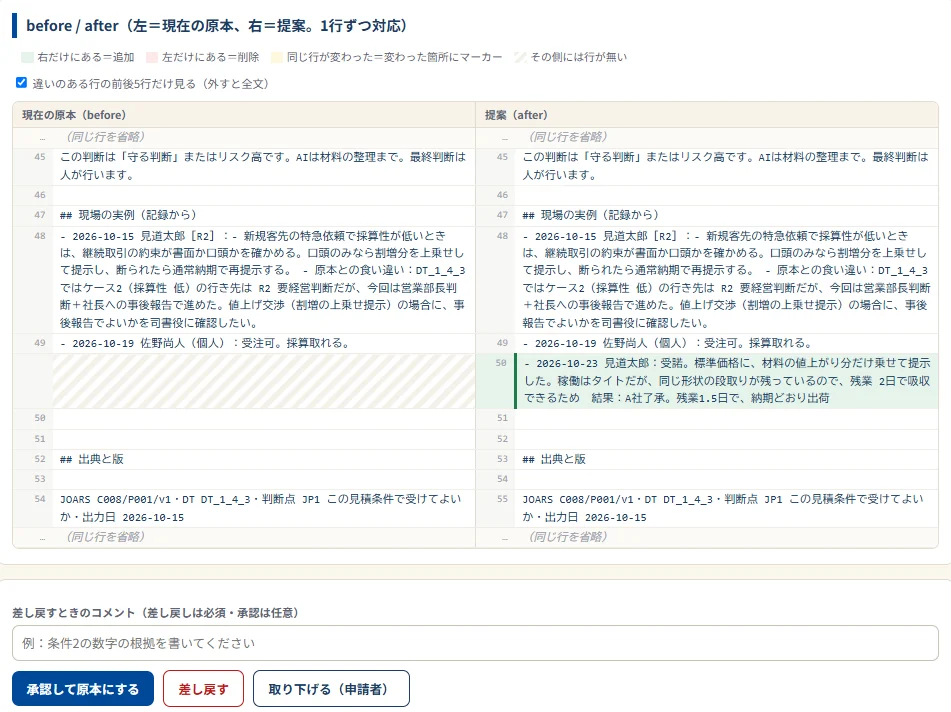Click the hatched empty placeholder row in before pane
Viewport: 951px width, 712px height.
pos(263,381)
